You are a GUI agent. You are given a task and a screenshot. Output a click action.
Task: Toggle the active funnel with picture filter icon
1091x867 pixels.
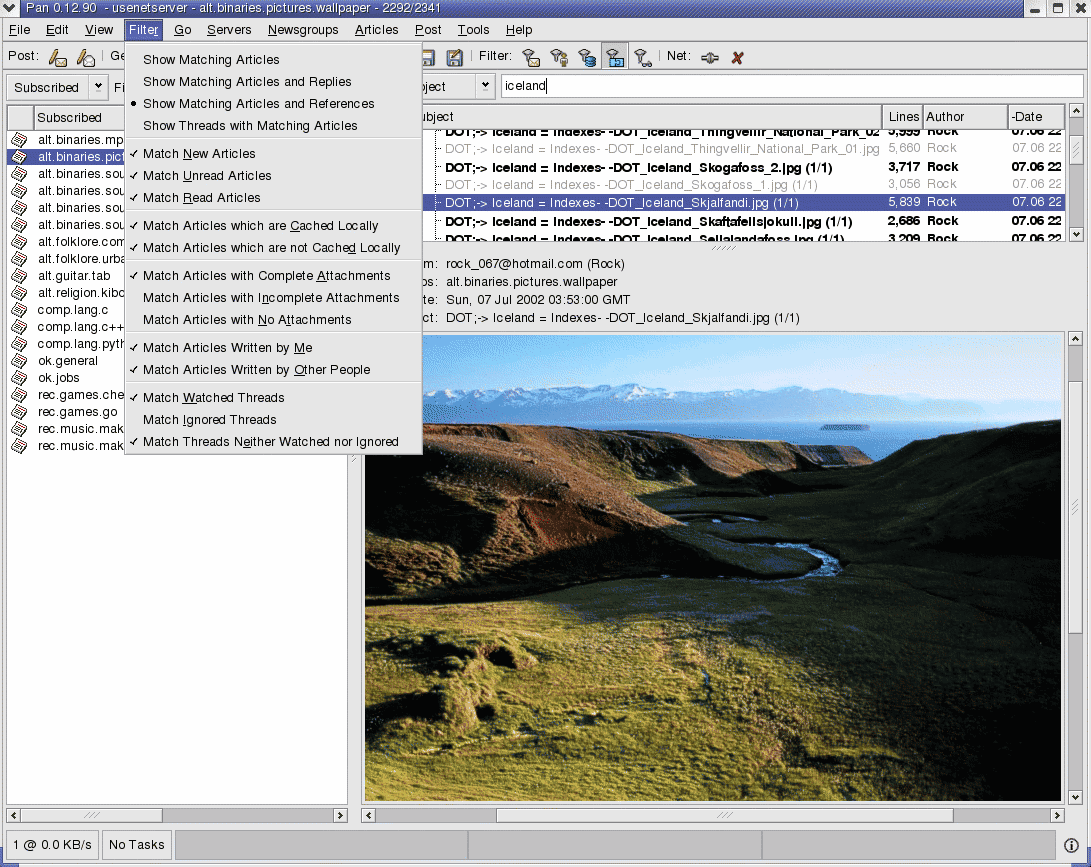click(615, 57)
